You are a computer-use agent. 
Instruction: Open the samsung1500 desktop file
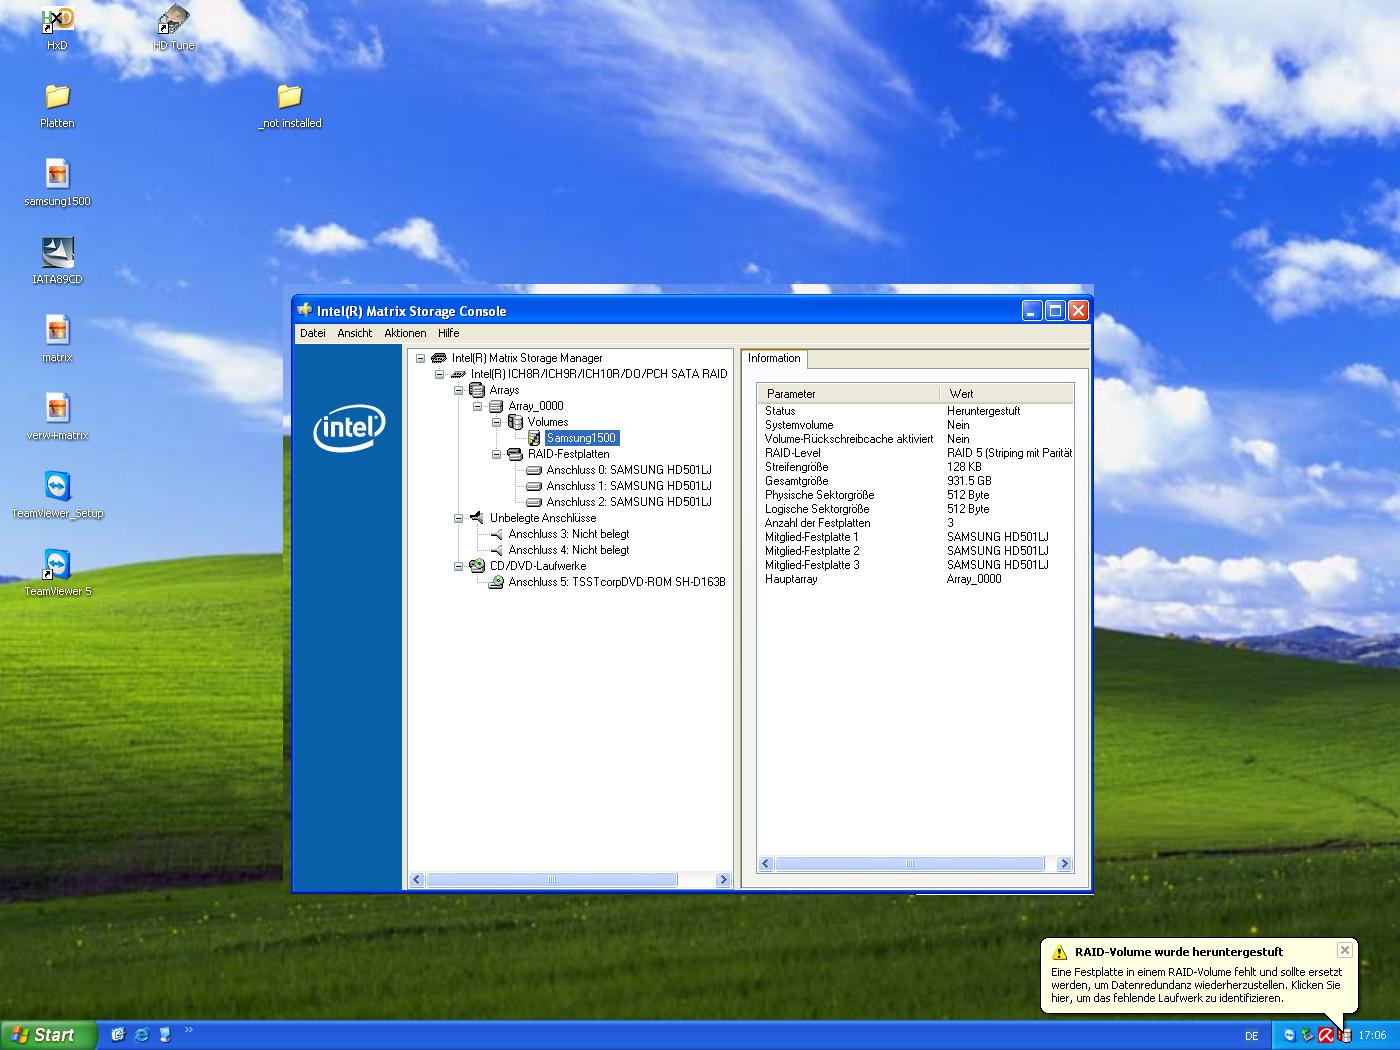[x=57, y=183]
